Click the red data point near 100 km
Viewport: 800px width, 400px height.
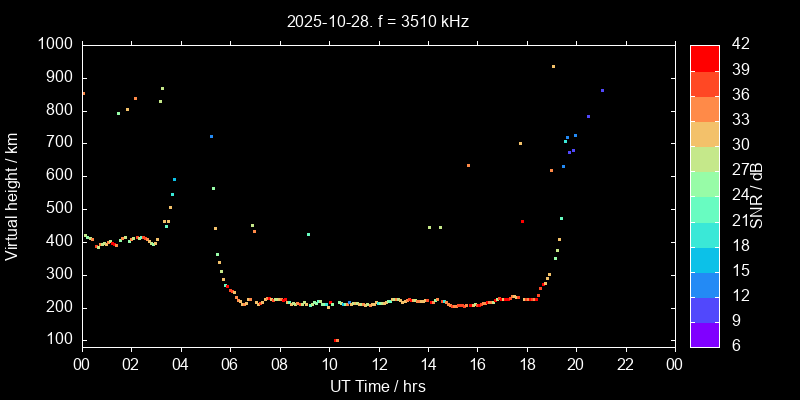click(x=336, y=340)
